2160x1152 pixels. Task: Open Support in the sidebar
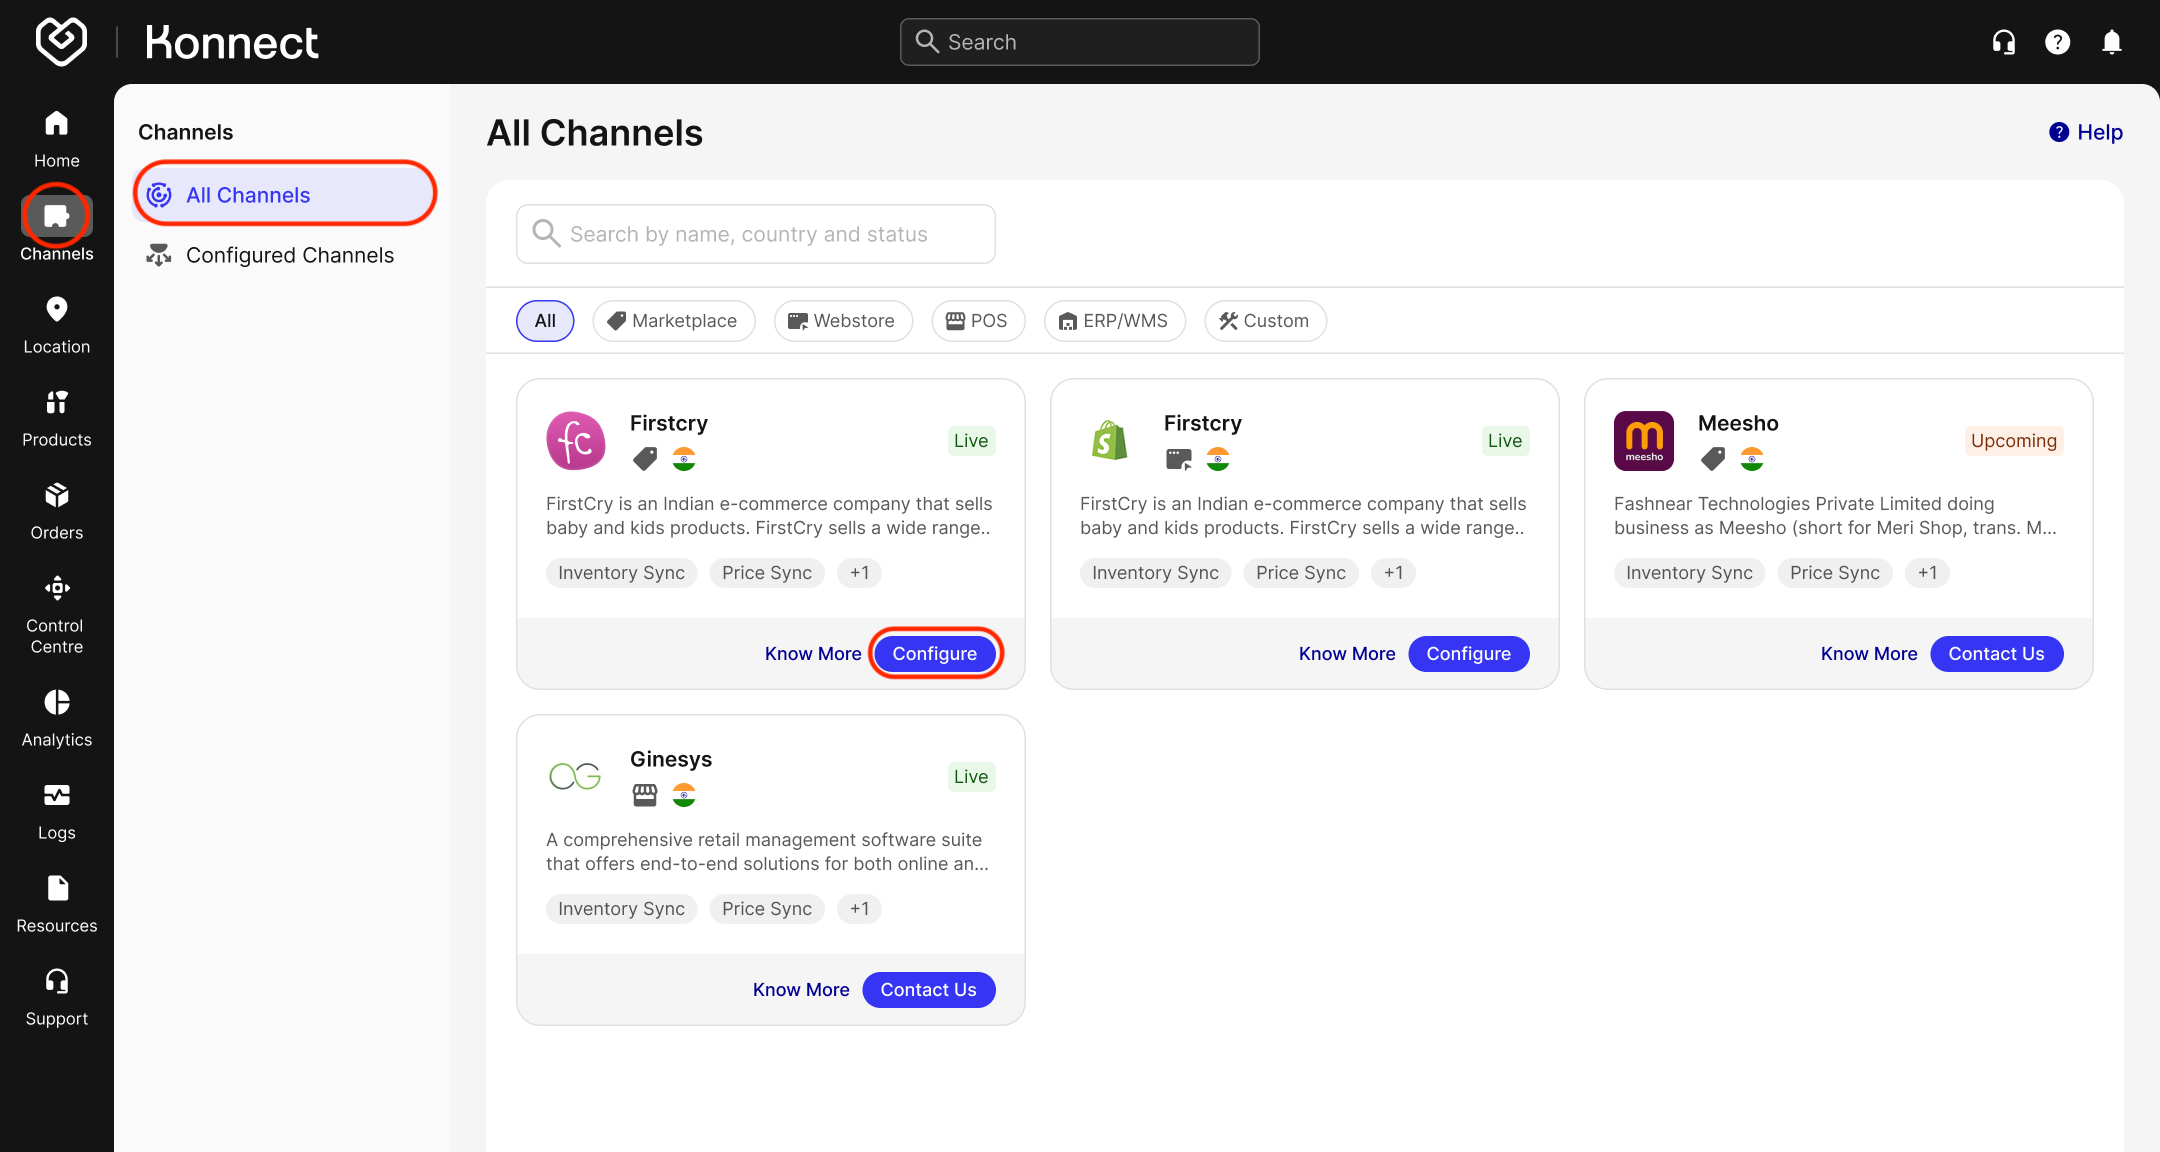tap(57, 997)
